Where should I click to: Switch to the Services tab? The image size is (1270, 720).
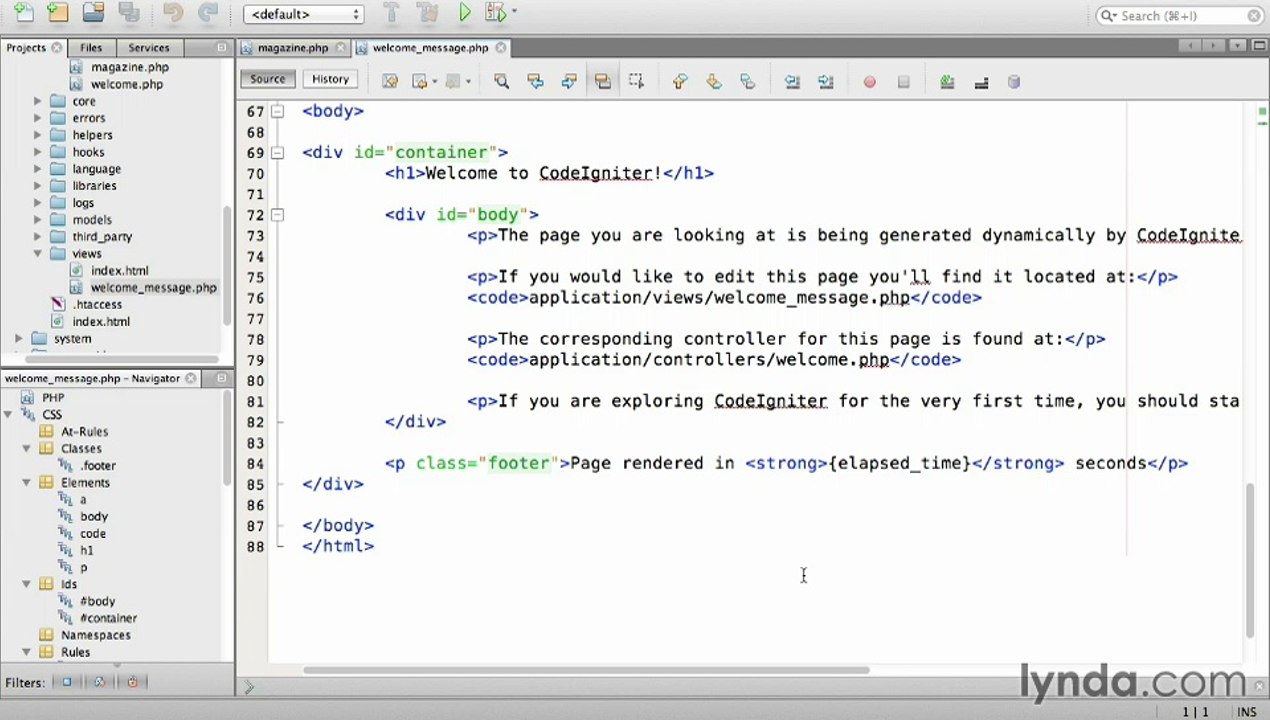point(149,47)
